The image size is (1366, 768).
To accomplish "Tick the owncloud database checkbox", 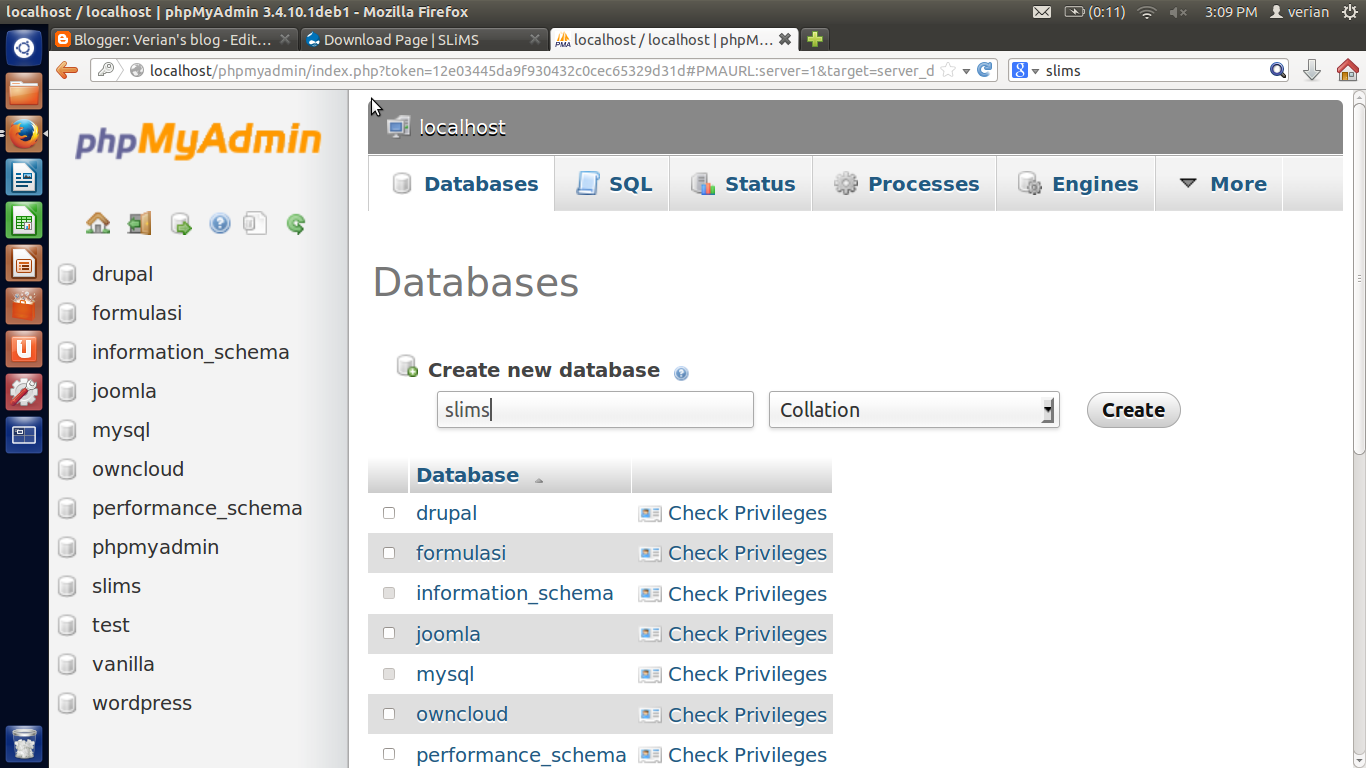I will pyautogui.click(x=389, y=714).
